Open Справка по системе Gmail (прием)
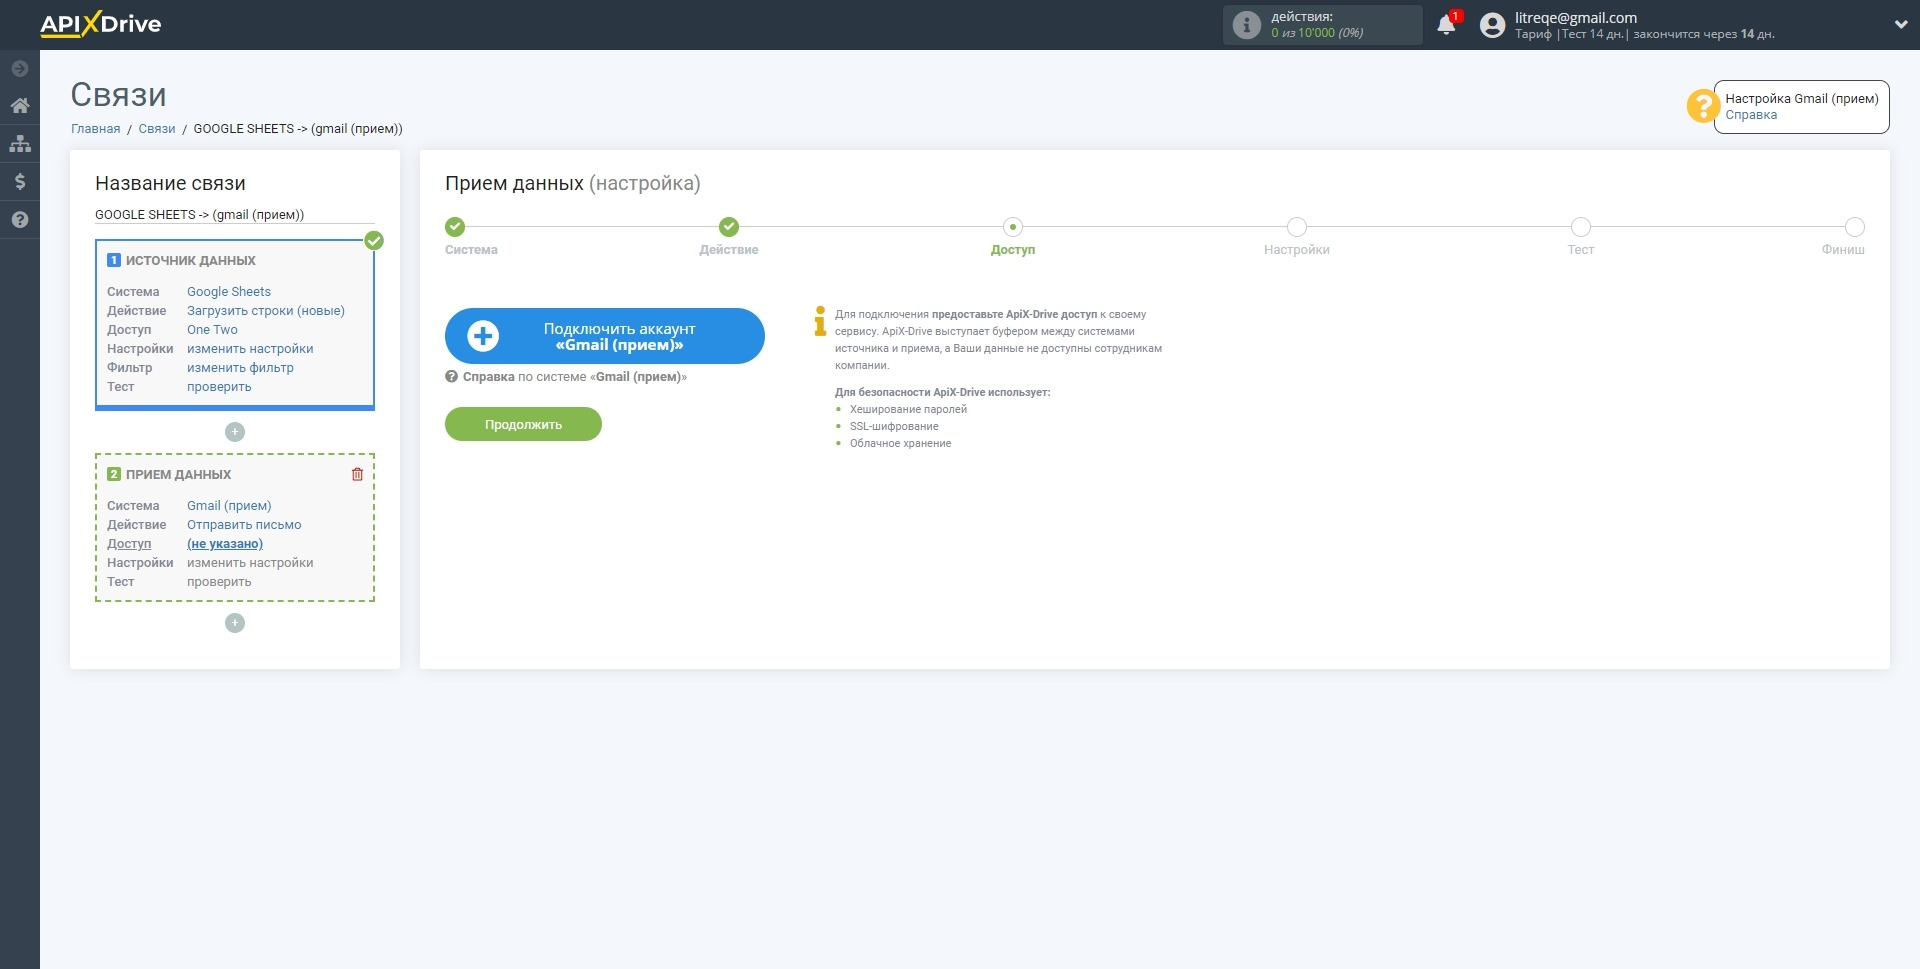This screenshot has height=969, width=1920. click(566, 377)
